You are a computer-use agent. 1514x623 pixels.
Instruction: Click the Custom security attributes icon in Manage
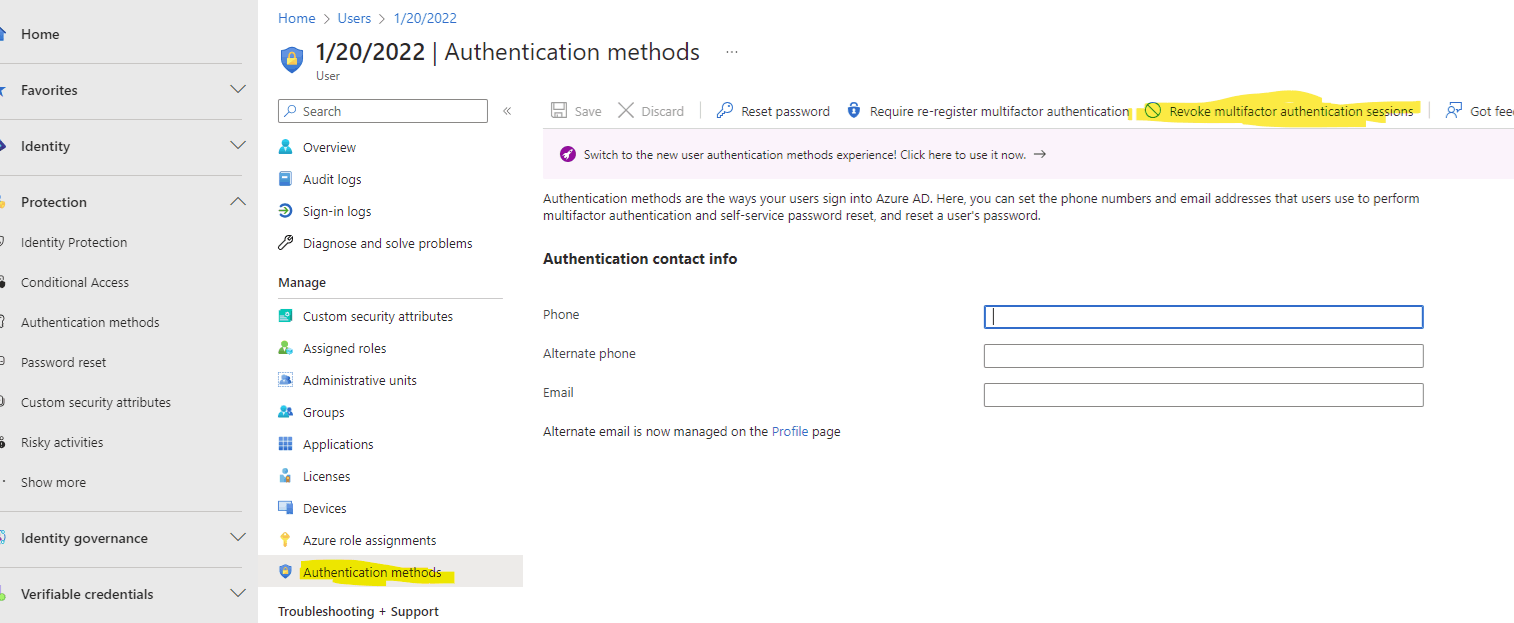(x=286, y=316)
